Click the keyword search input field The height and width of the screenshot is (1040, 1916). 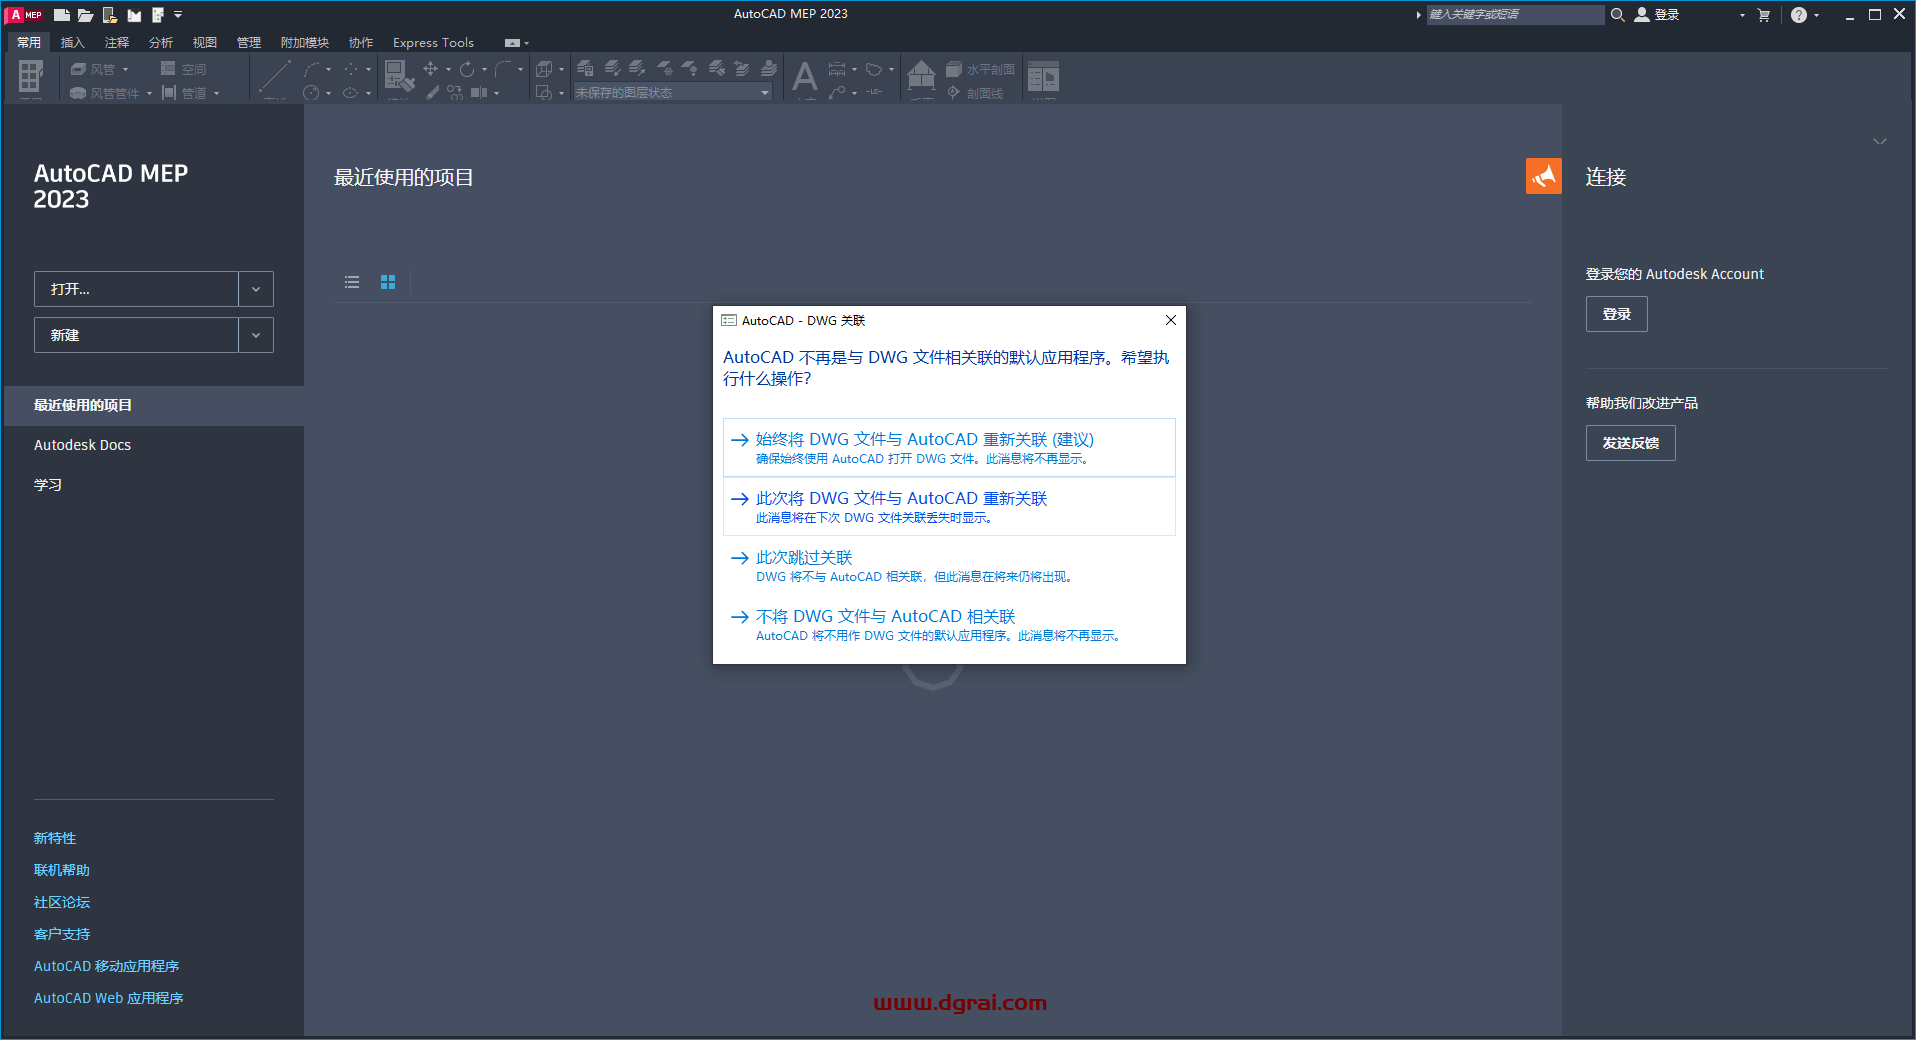[1514, 15]
